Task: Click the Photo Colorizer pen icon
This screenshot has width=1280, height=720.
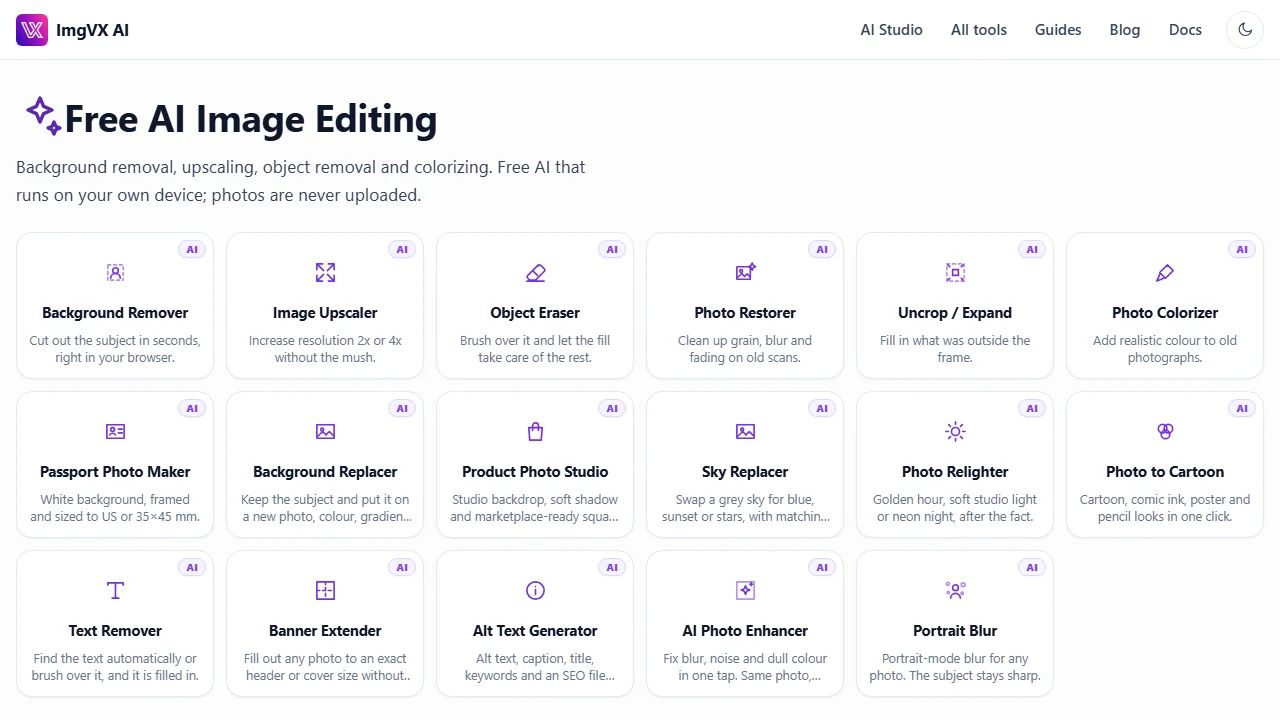Action: (x=1165, y=273)
